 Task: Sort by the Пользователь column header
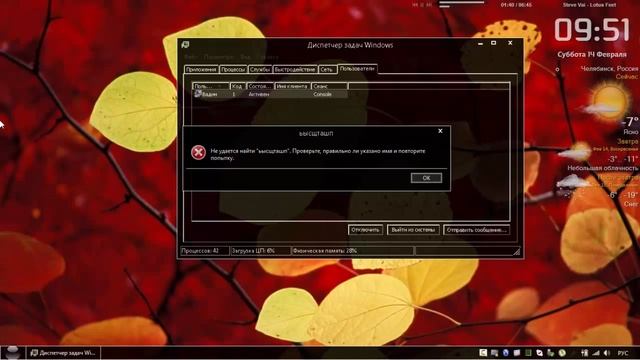(211, 86)
